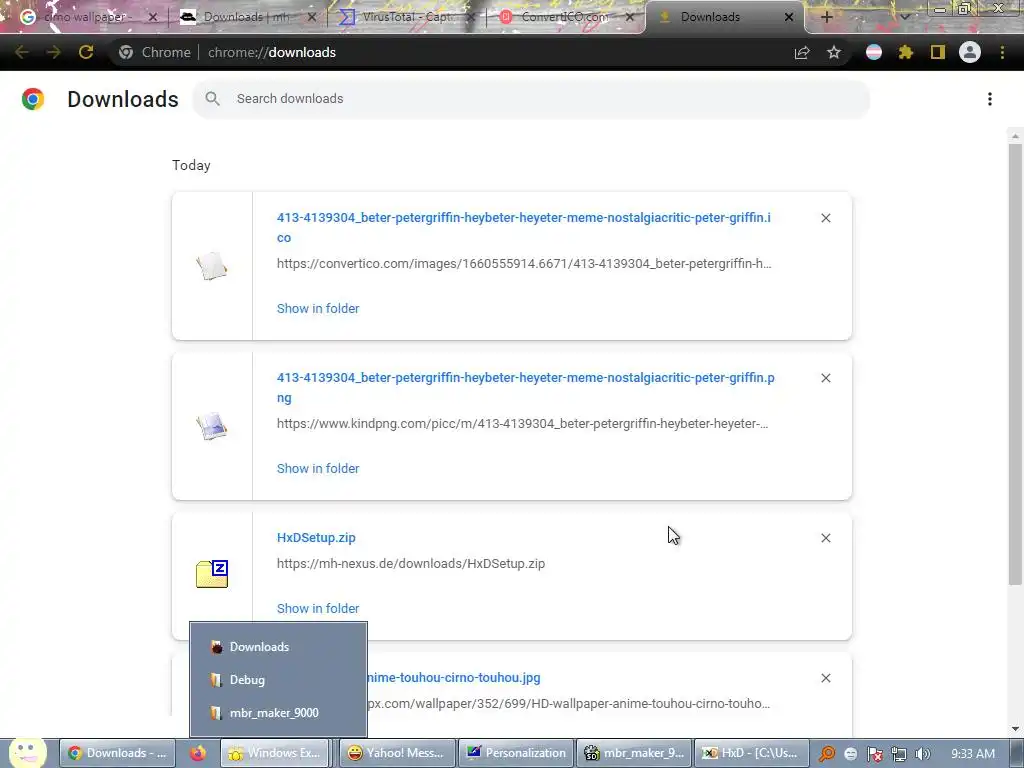
Task: Launch Firefox from the taskbar
Action: point(198,753)
